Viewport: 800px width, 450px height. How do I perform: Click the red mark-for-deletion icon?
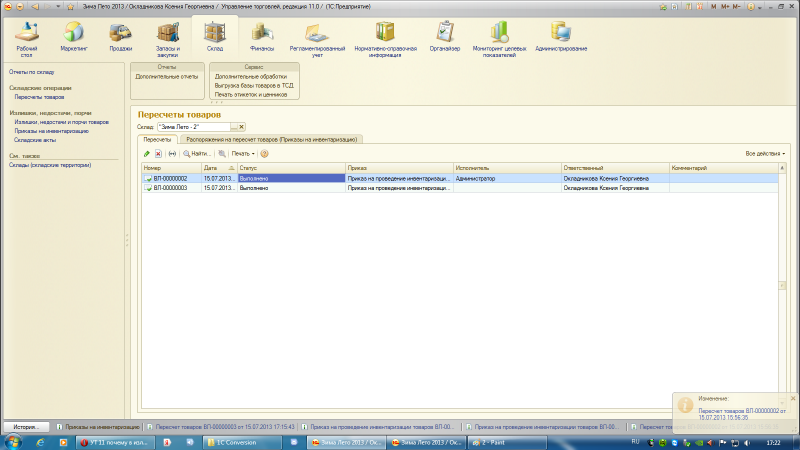tap(158, 153)
